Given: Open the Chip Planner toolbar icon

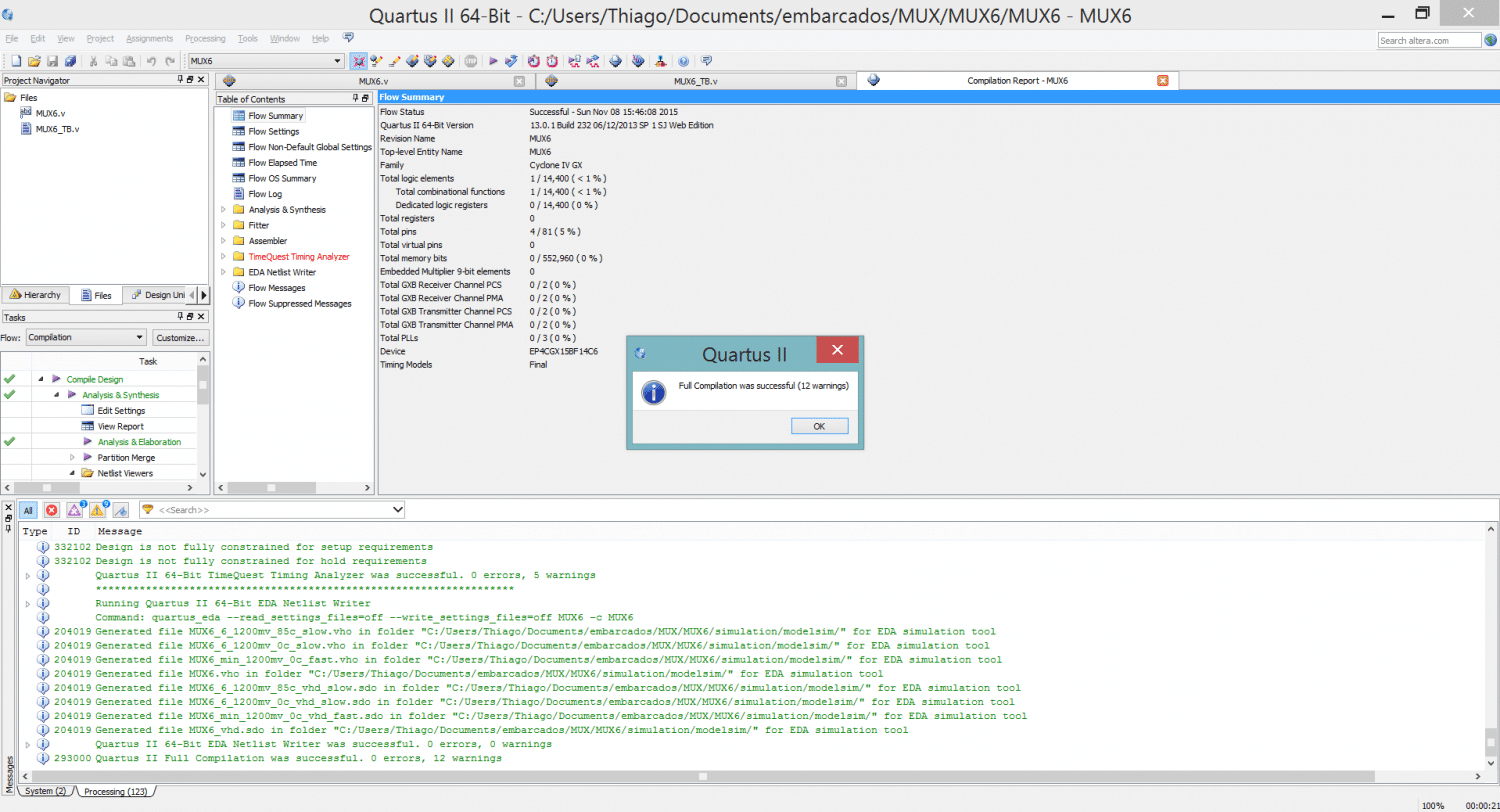Looking at the screenshot, I should click(448, 61).
